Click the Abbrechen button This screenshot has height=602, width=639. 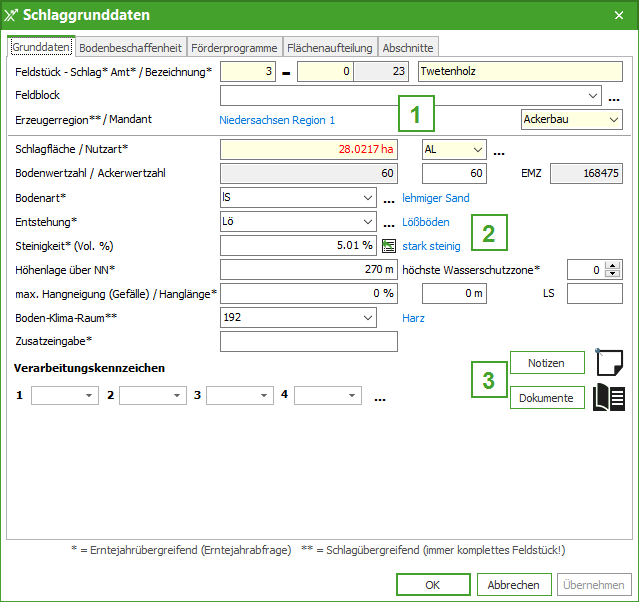point(514,585)
